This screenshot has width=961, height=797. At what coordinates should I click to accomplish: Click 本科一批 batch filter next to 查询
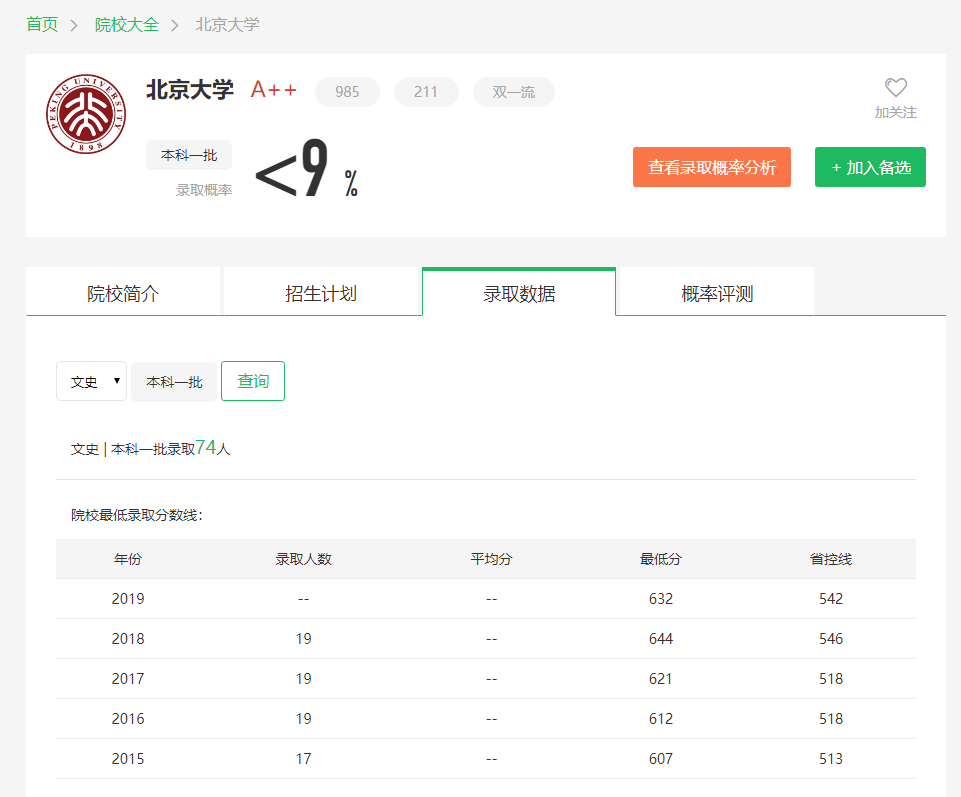(x=174, y=381)
